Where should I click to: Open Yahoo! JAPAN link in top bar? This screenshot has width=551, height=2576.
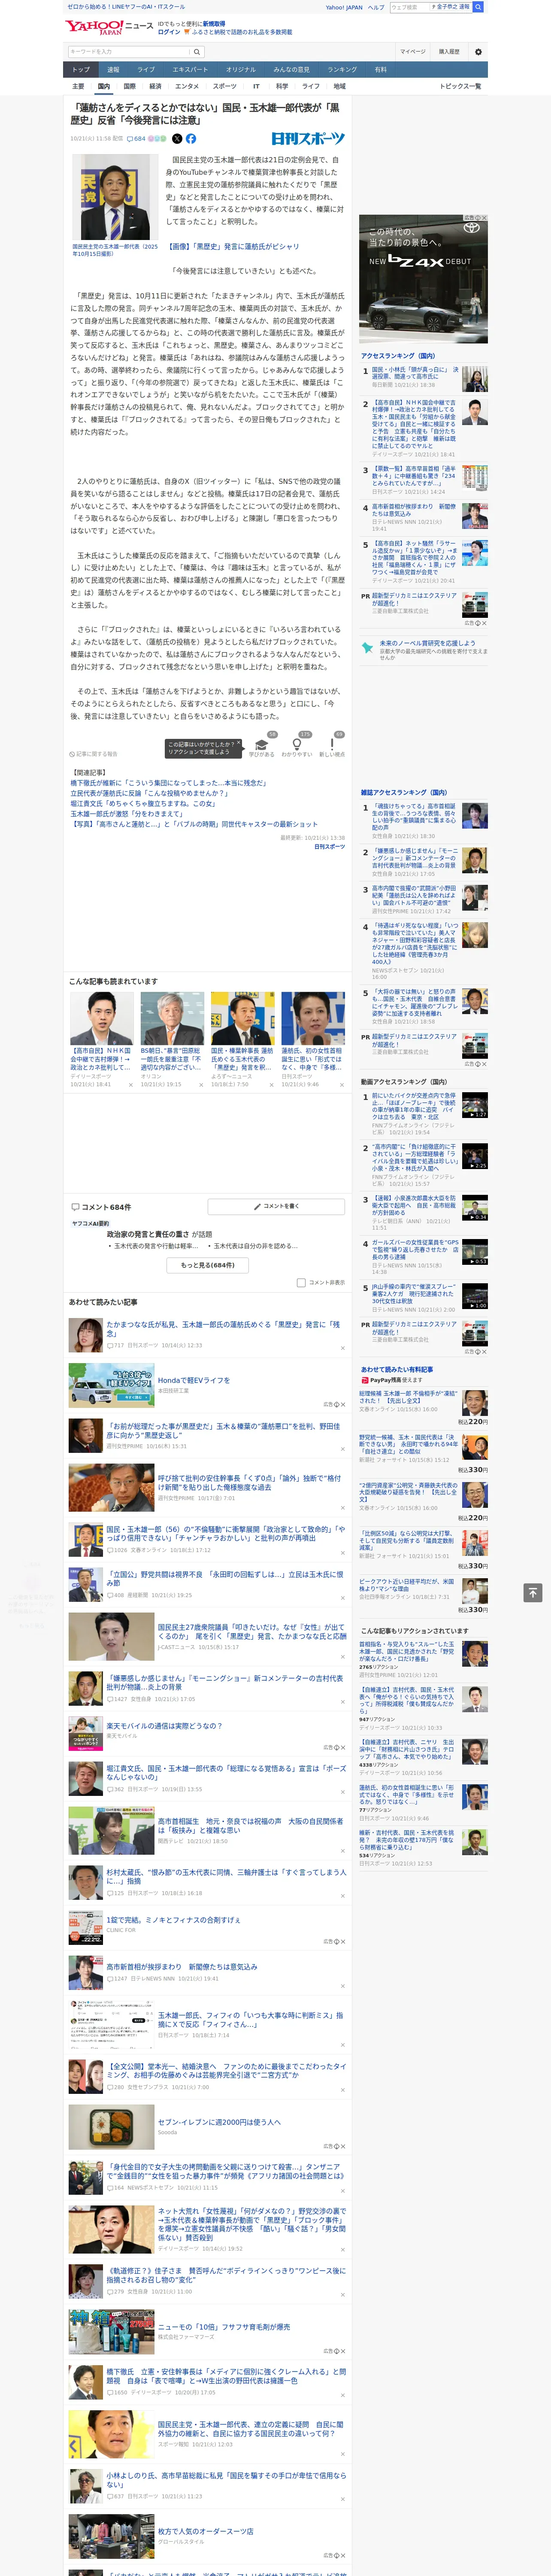click(x=344, y=7)
